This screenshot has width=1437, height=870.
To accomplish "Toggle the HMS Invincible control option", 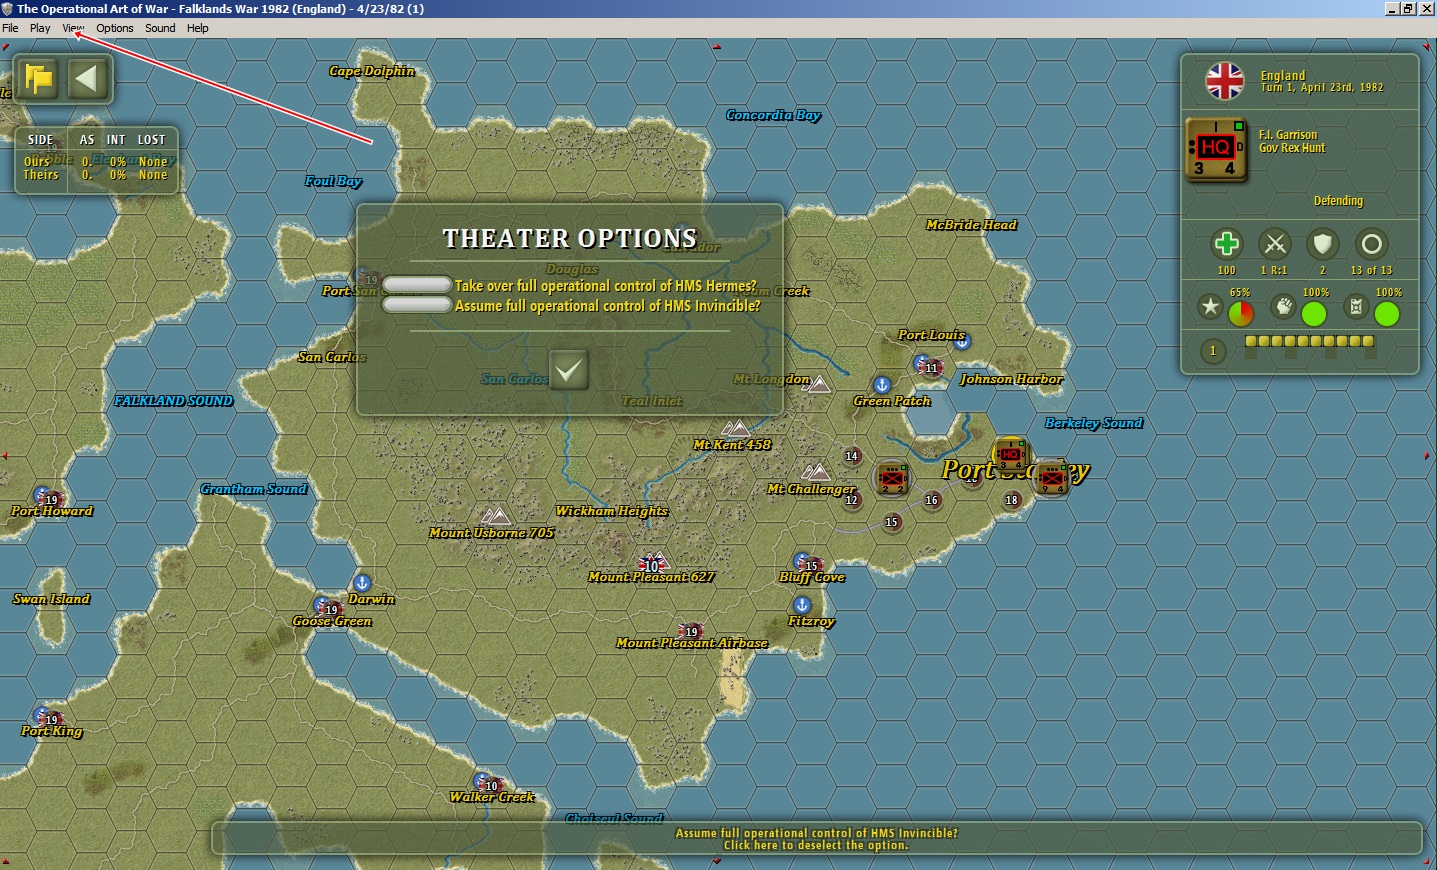I will pos(417,305).
